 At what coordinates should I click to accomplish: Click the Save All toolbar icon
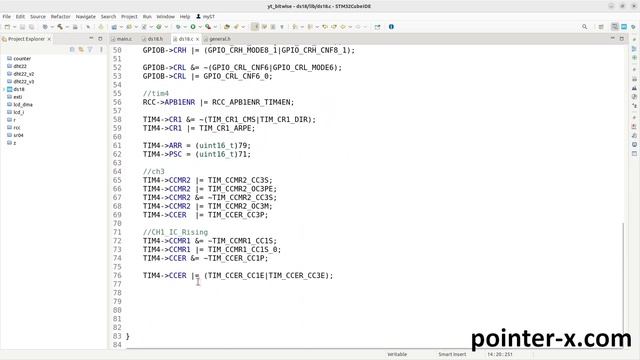pos(31,27)
